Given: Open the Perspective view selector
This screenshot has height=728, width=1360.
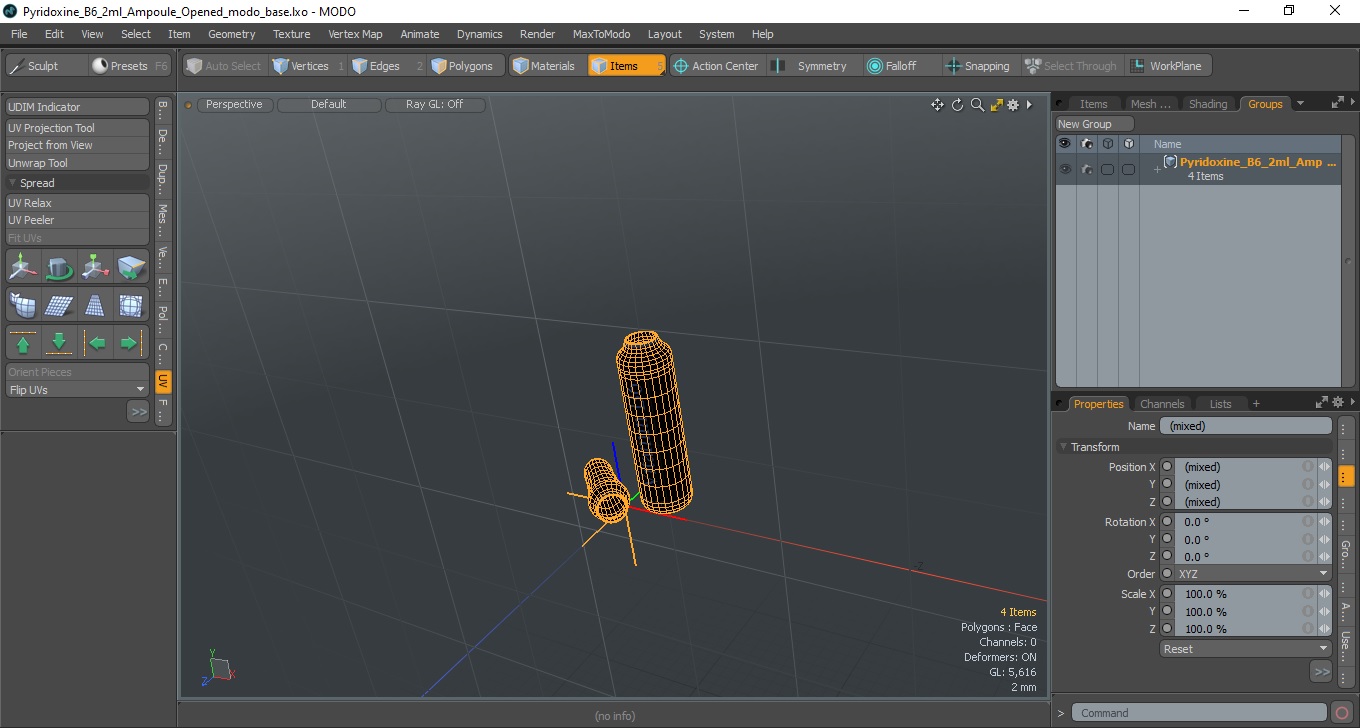Looking at the screenshot, I should tap(235, 104).
